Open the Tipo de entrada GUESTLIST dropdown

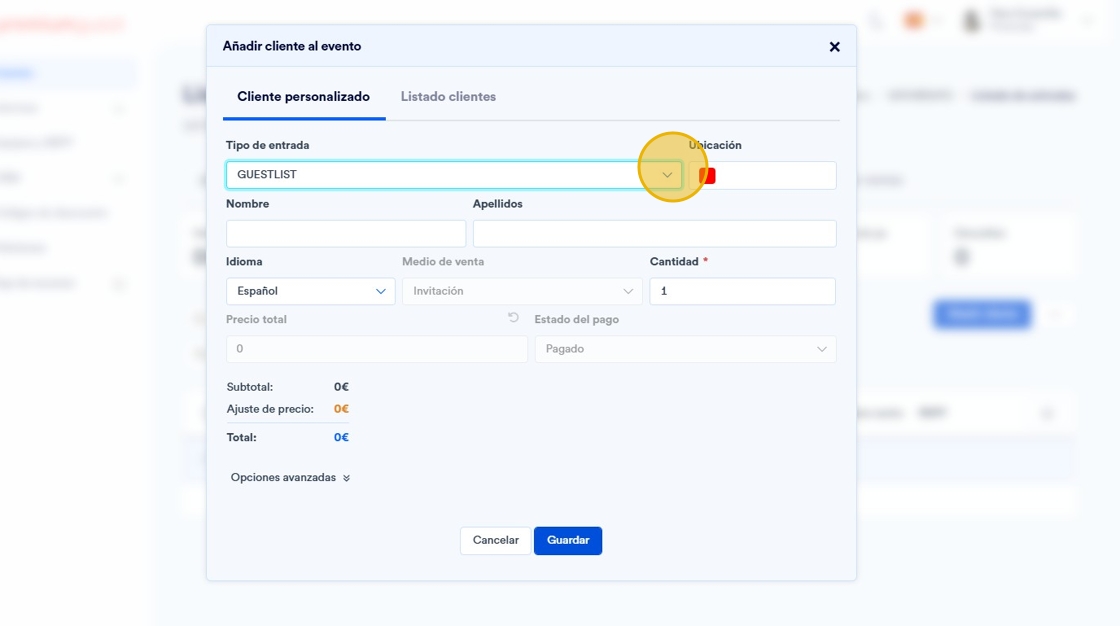tap(454, 175)
